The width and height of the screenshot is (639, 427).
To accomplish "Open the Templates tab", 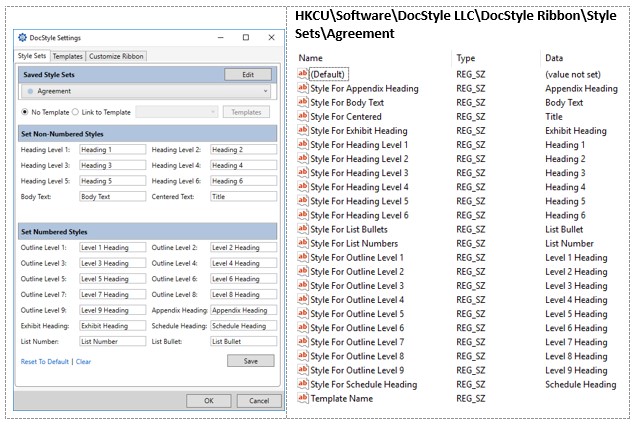I will pos(68,56).
